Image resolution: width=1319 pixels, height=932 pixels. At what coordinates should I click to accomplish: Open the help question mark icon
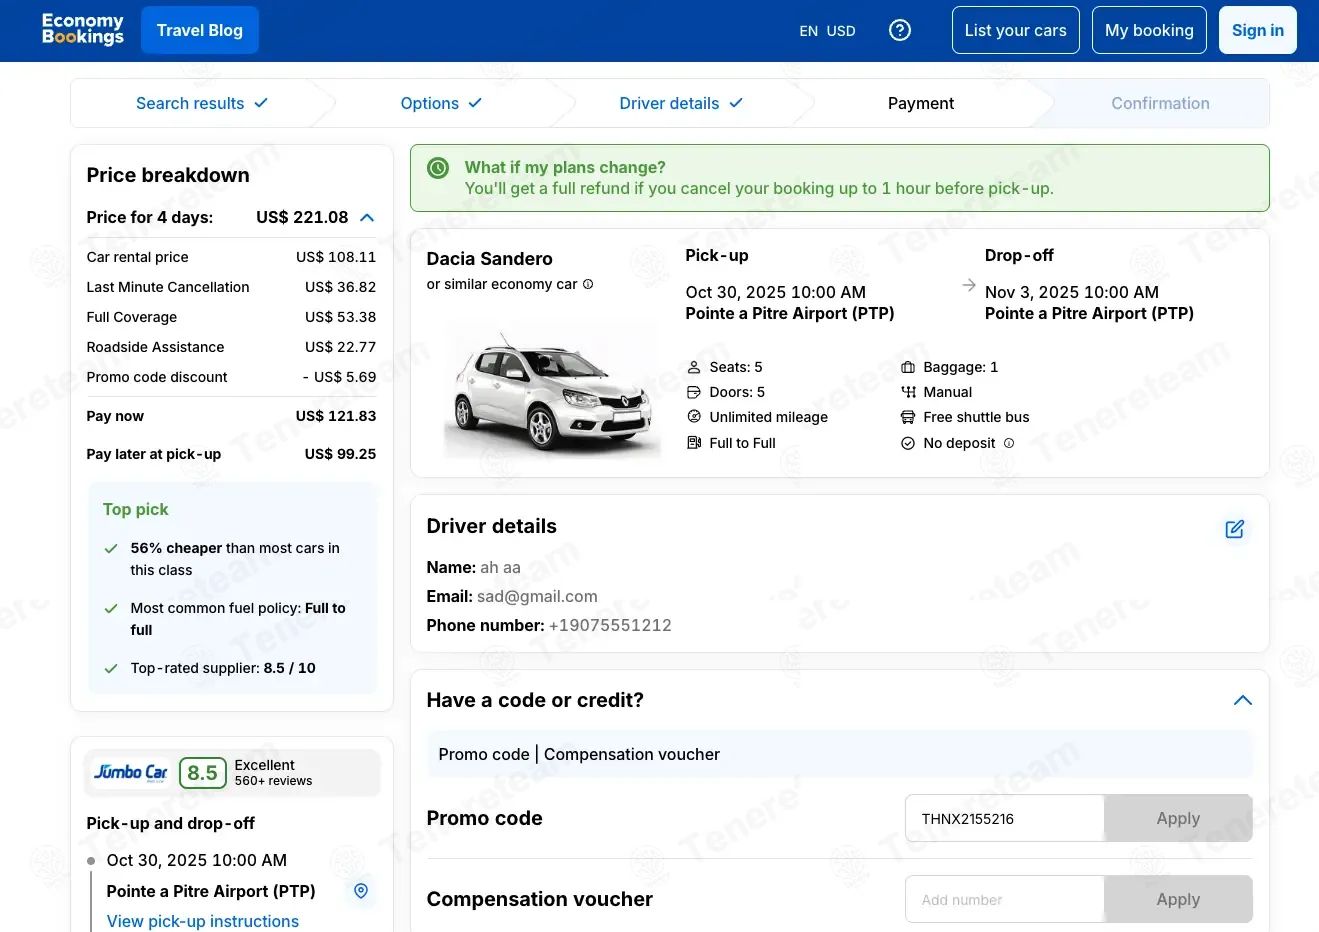click(900, 30)
